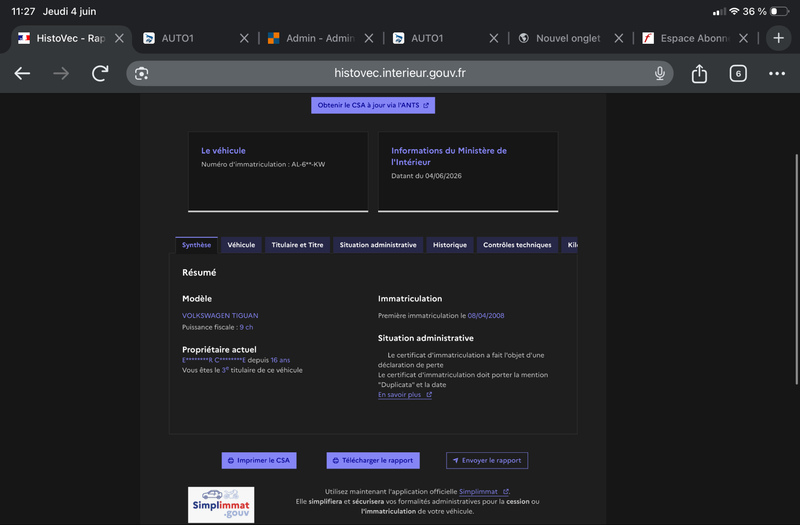Click Envoyer le rapport button

click(x=487, y=460)
